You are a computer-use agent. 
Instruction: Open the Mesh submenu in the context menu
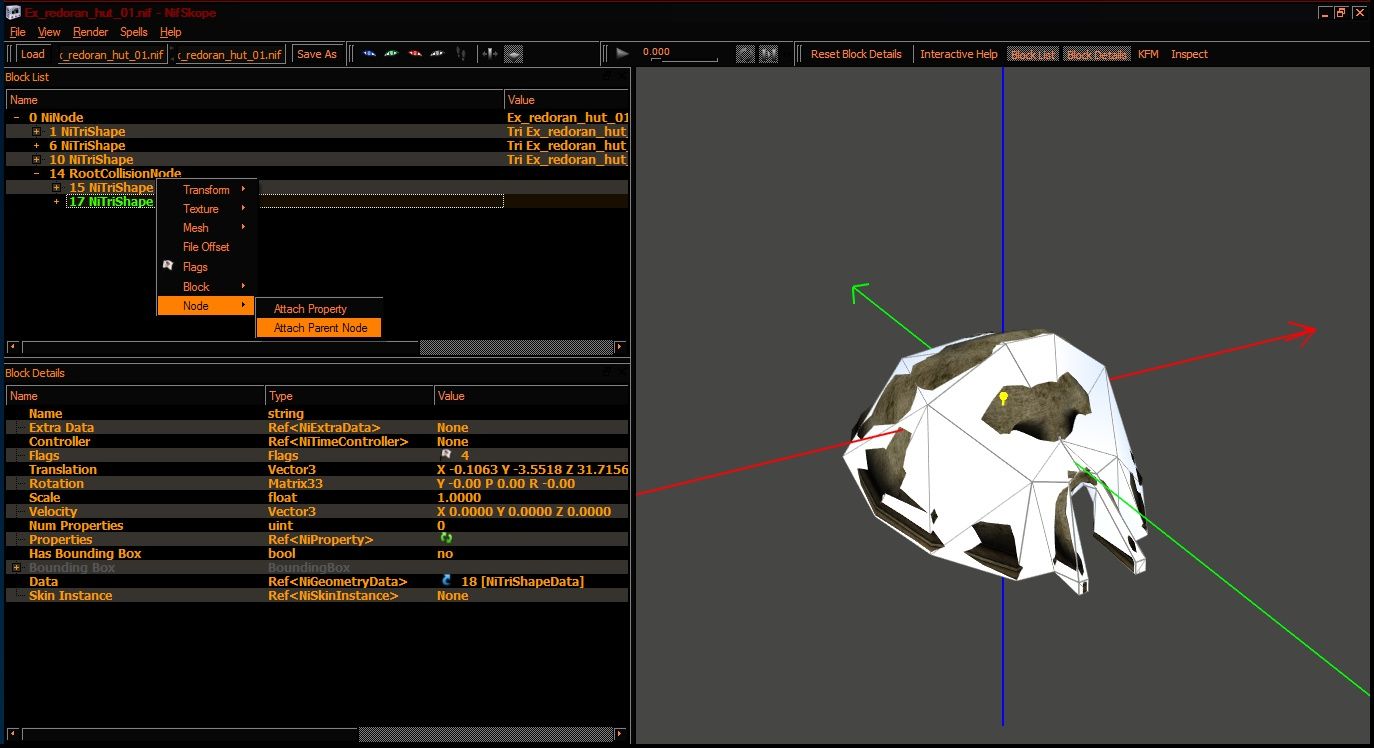coord(207,228)
